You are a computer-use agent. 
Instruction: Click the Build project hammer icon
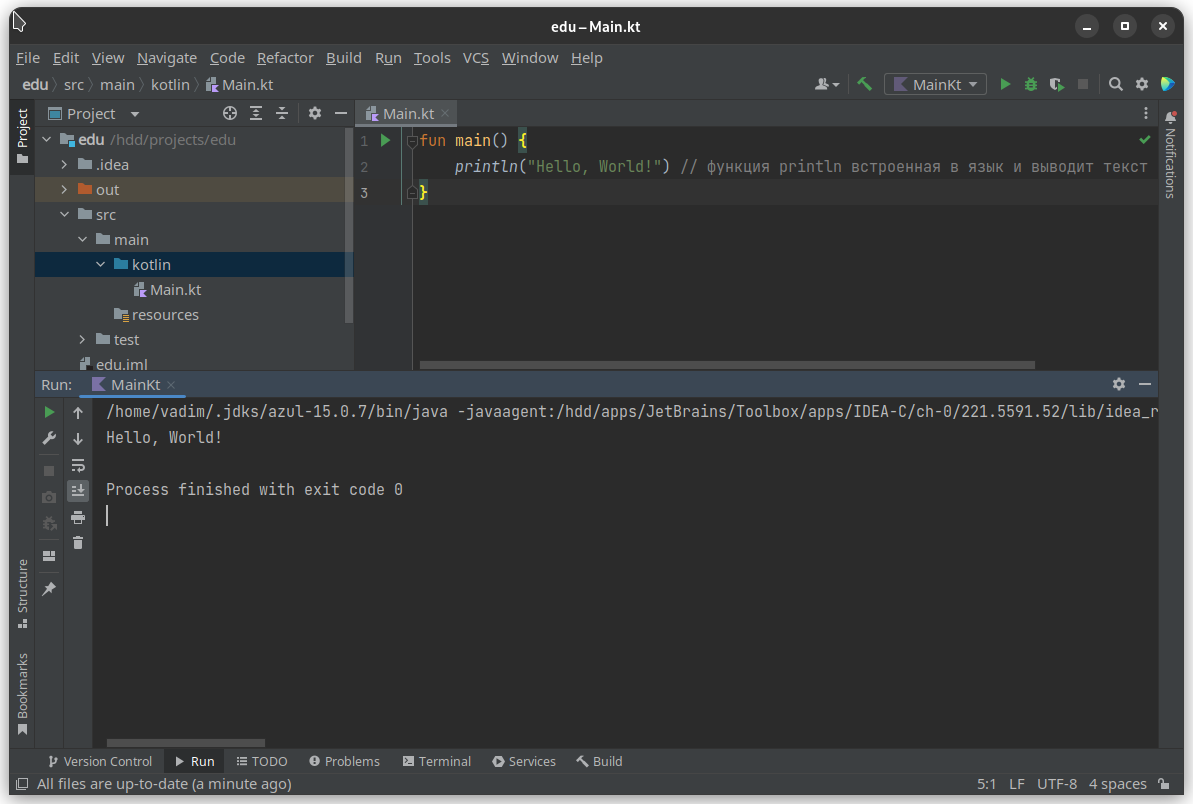(x=865, y=85)
